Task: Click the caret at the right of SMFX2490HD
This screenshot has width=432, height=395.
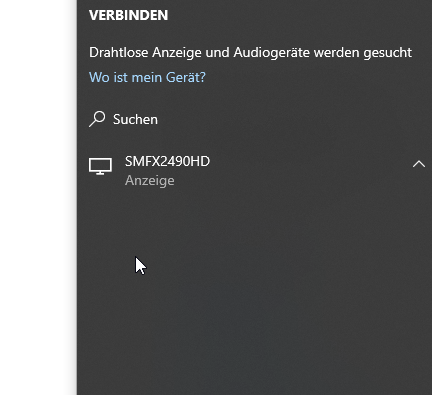Action: click(x=419, y=164)
